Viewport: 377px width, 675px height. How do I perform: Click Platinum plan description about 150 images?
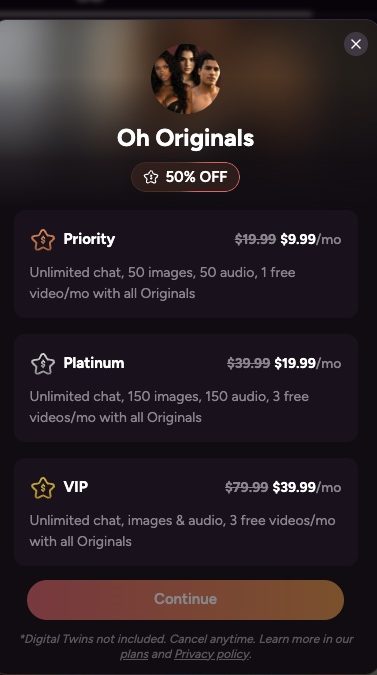(x=169, y=407)
